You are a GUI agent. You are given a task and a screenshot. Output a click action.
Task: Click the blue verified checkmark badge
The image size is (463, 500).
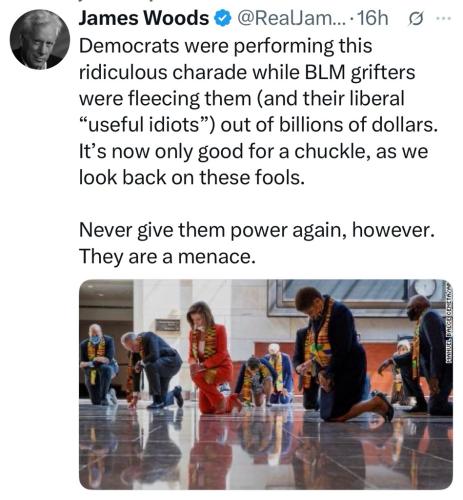pyautogui.click(x=223, y=19)
